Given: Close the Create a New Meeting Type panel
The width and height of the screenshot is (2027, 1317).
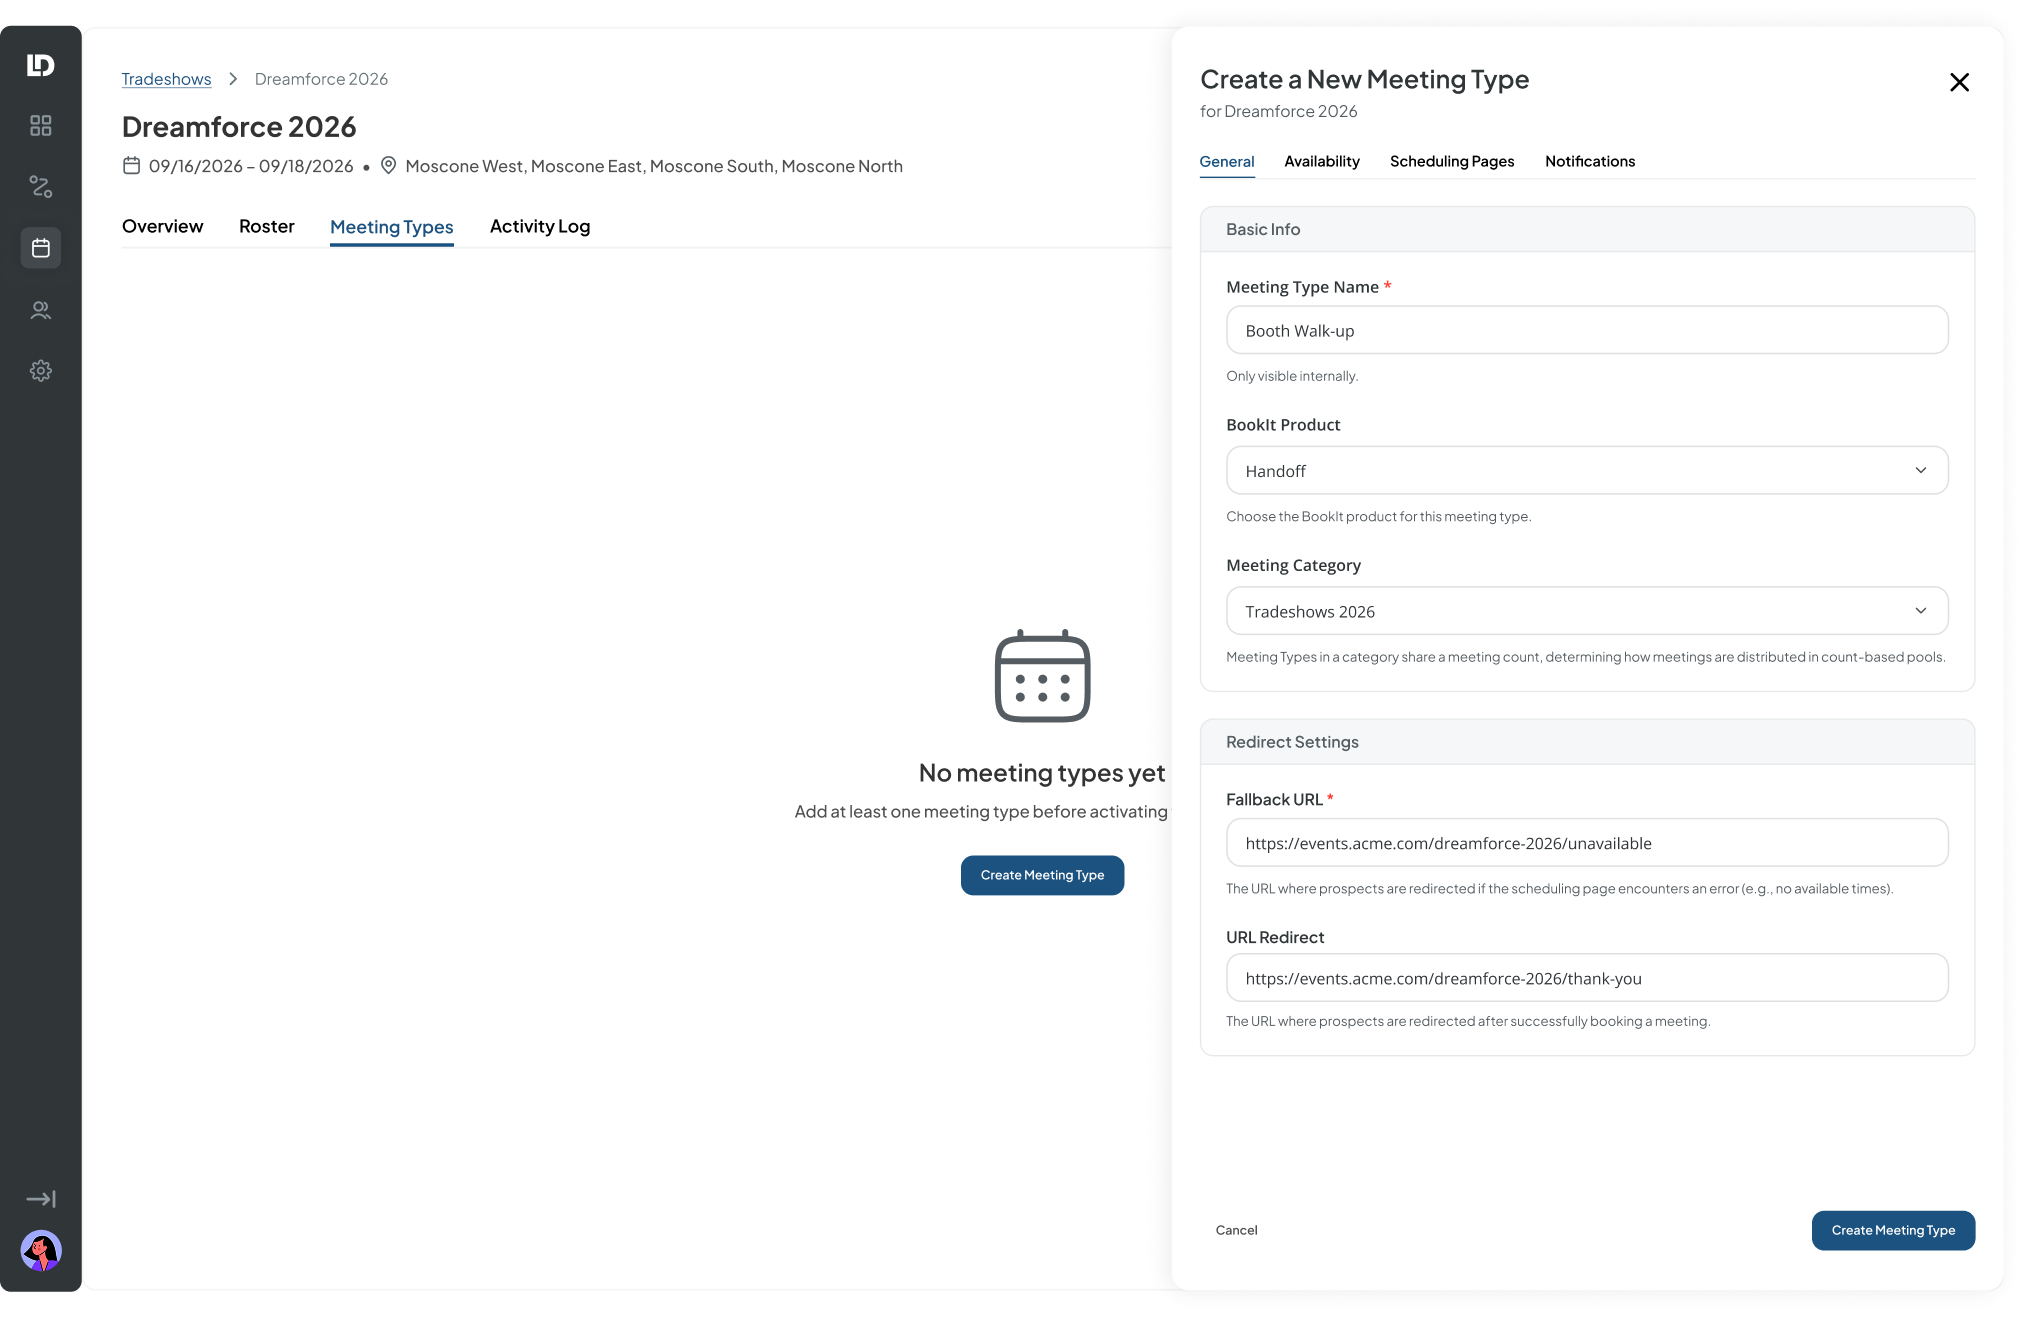Looking at the screenshot, I should tap(1959, 82).
